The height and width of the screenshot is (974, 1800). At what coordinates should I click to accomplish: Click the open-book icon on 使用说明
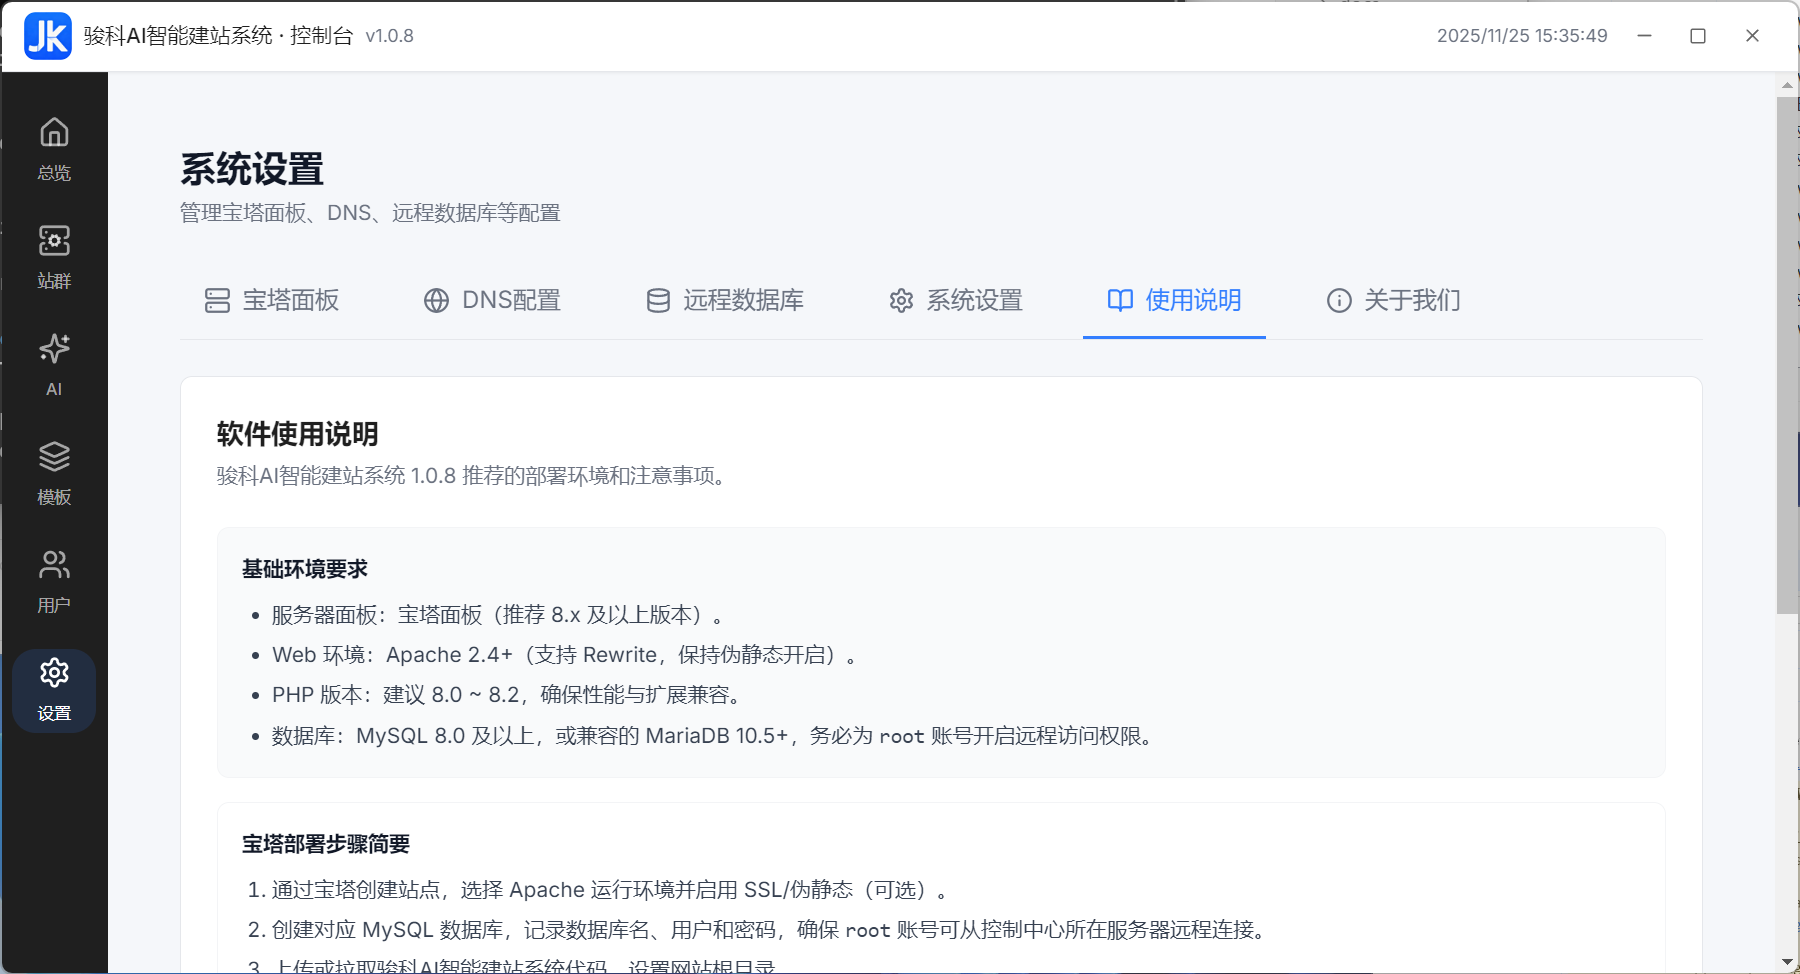pyautogui.click(x=1119, y=300)
